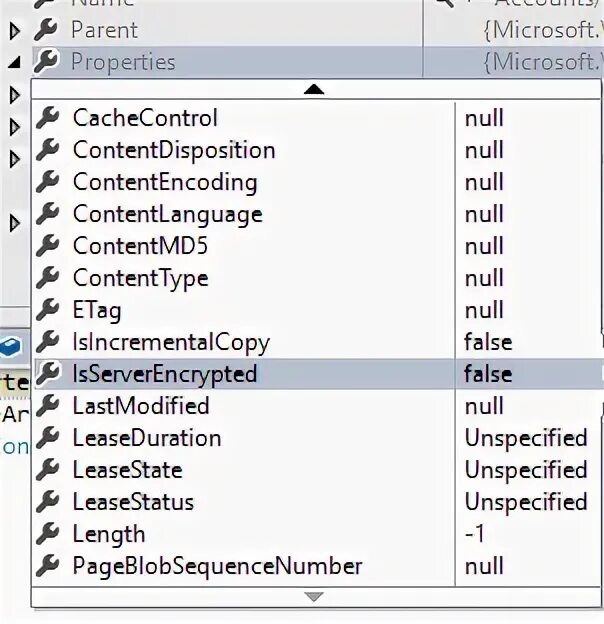Click the wrench icon next to LeaseState
Viewport: 604px width, 624px height.
48,470
